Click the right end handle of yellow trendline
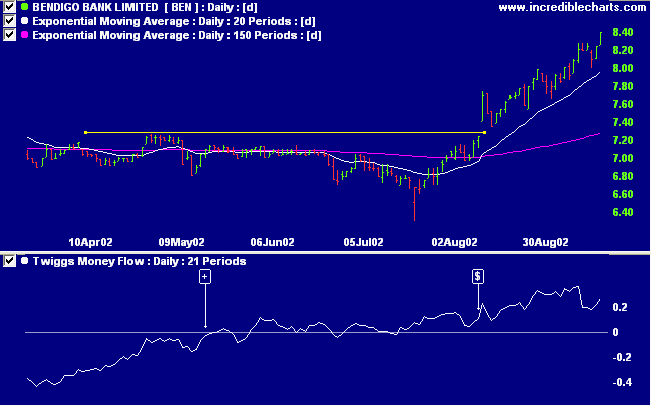Viewport: 651px width, 406px height. 485,133
